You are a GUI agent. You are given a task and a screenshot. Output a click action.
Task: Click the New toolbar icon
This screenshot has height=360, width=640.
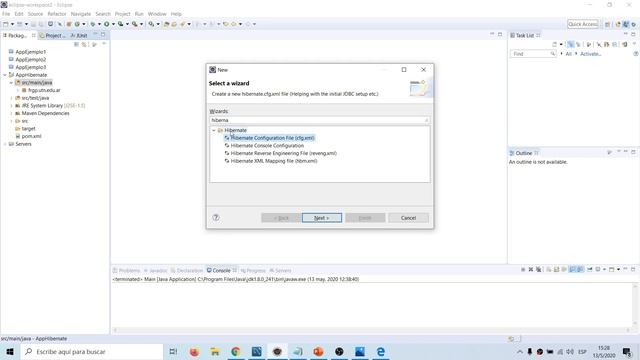click(x=6, y=24)
